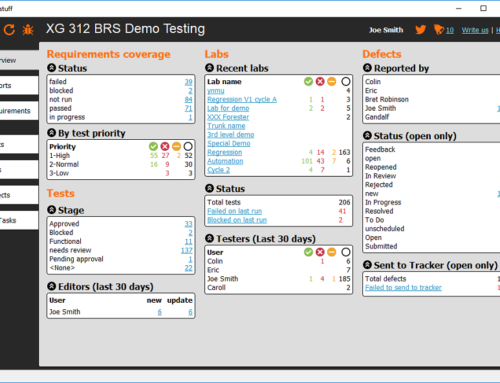
Task: Open the Automation lab link
Action: pos(225,161)
